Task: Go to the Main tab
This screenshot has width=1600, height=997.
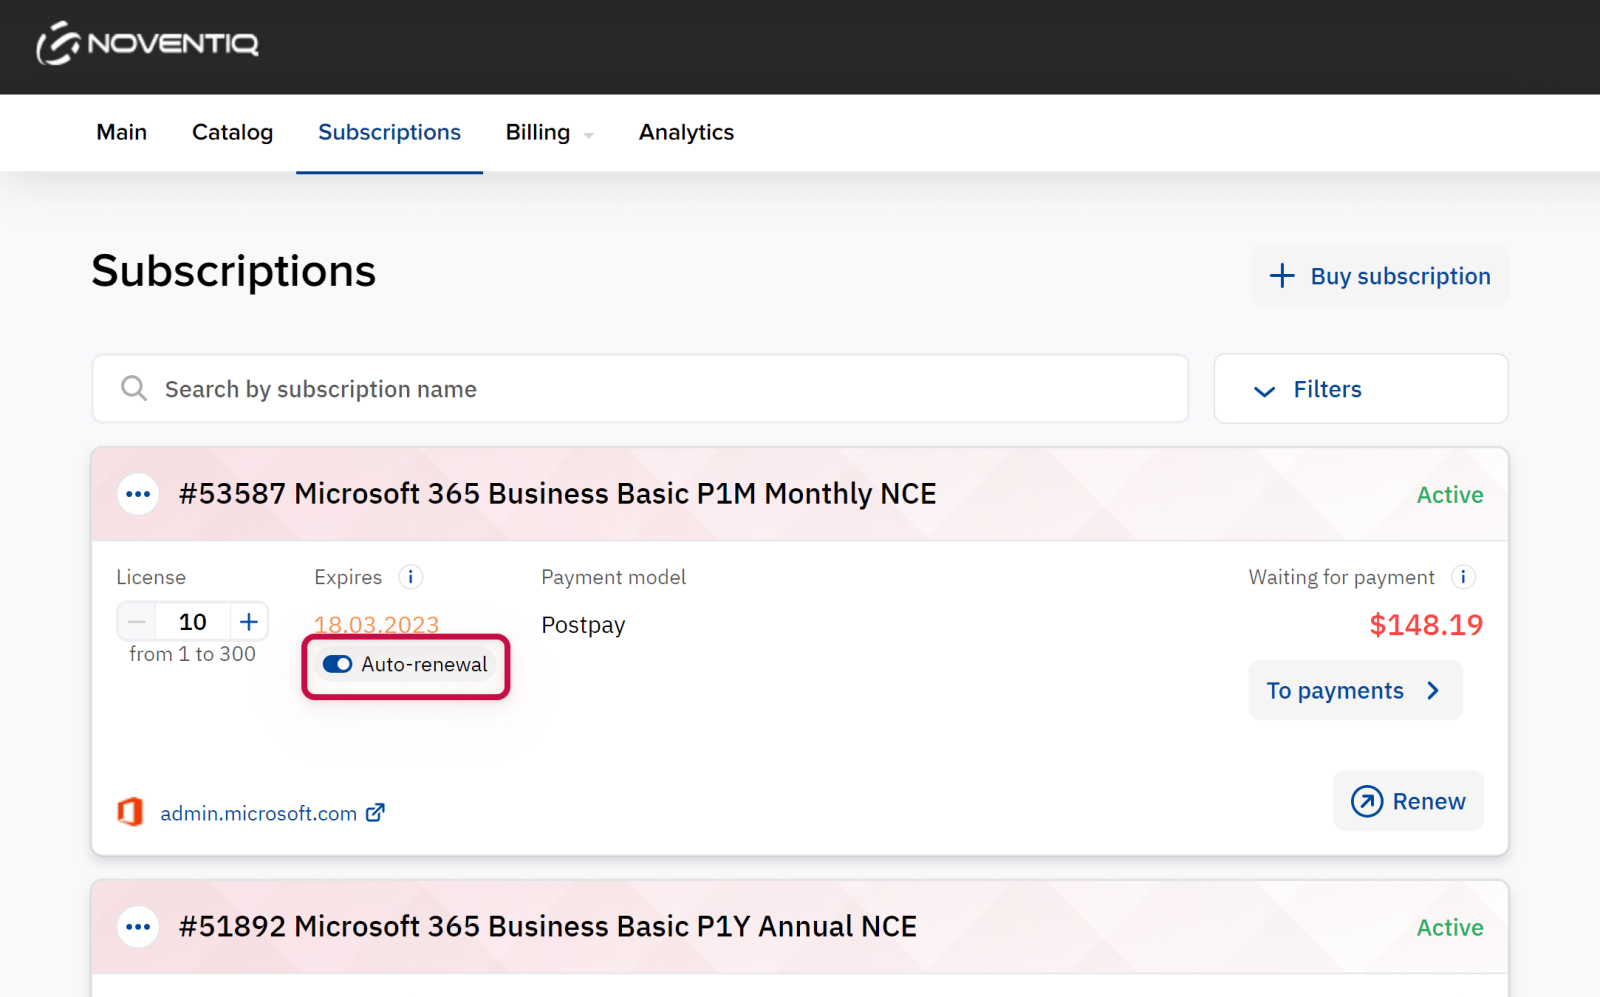Action: pos(122,133)
